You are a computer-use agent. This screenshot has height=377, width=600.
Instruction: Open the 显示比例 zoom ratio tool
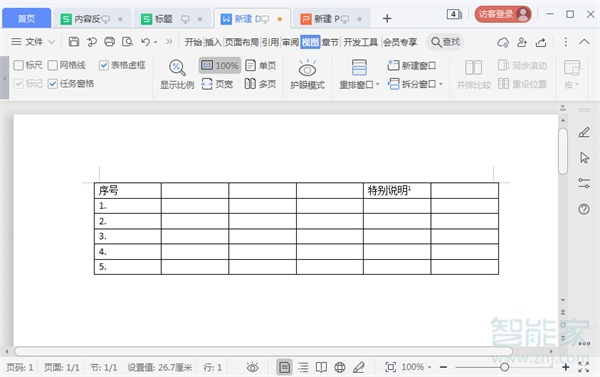coord(177,75)
